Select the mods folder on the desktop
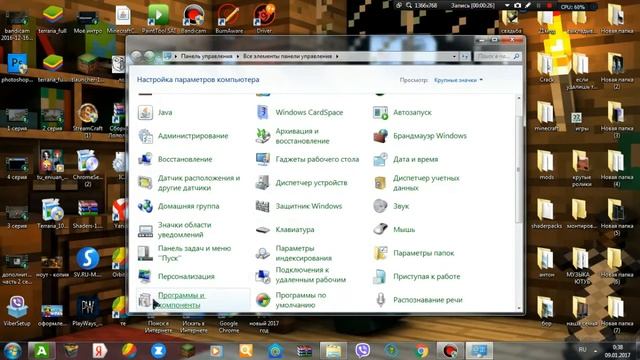640x360 pixels. (x=547, y=165)
